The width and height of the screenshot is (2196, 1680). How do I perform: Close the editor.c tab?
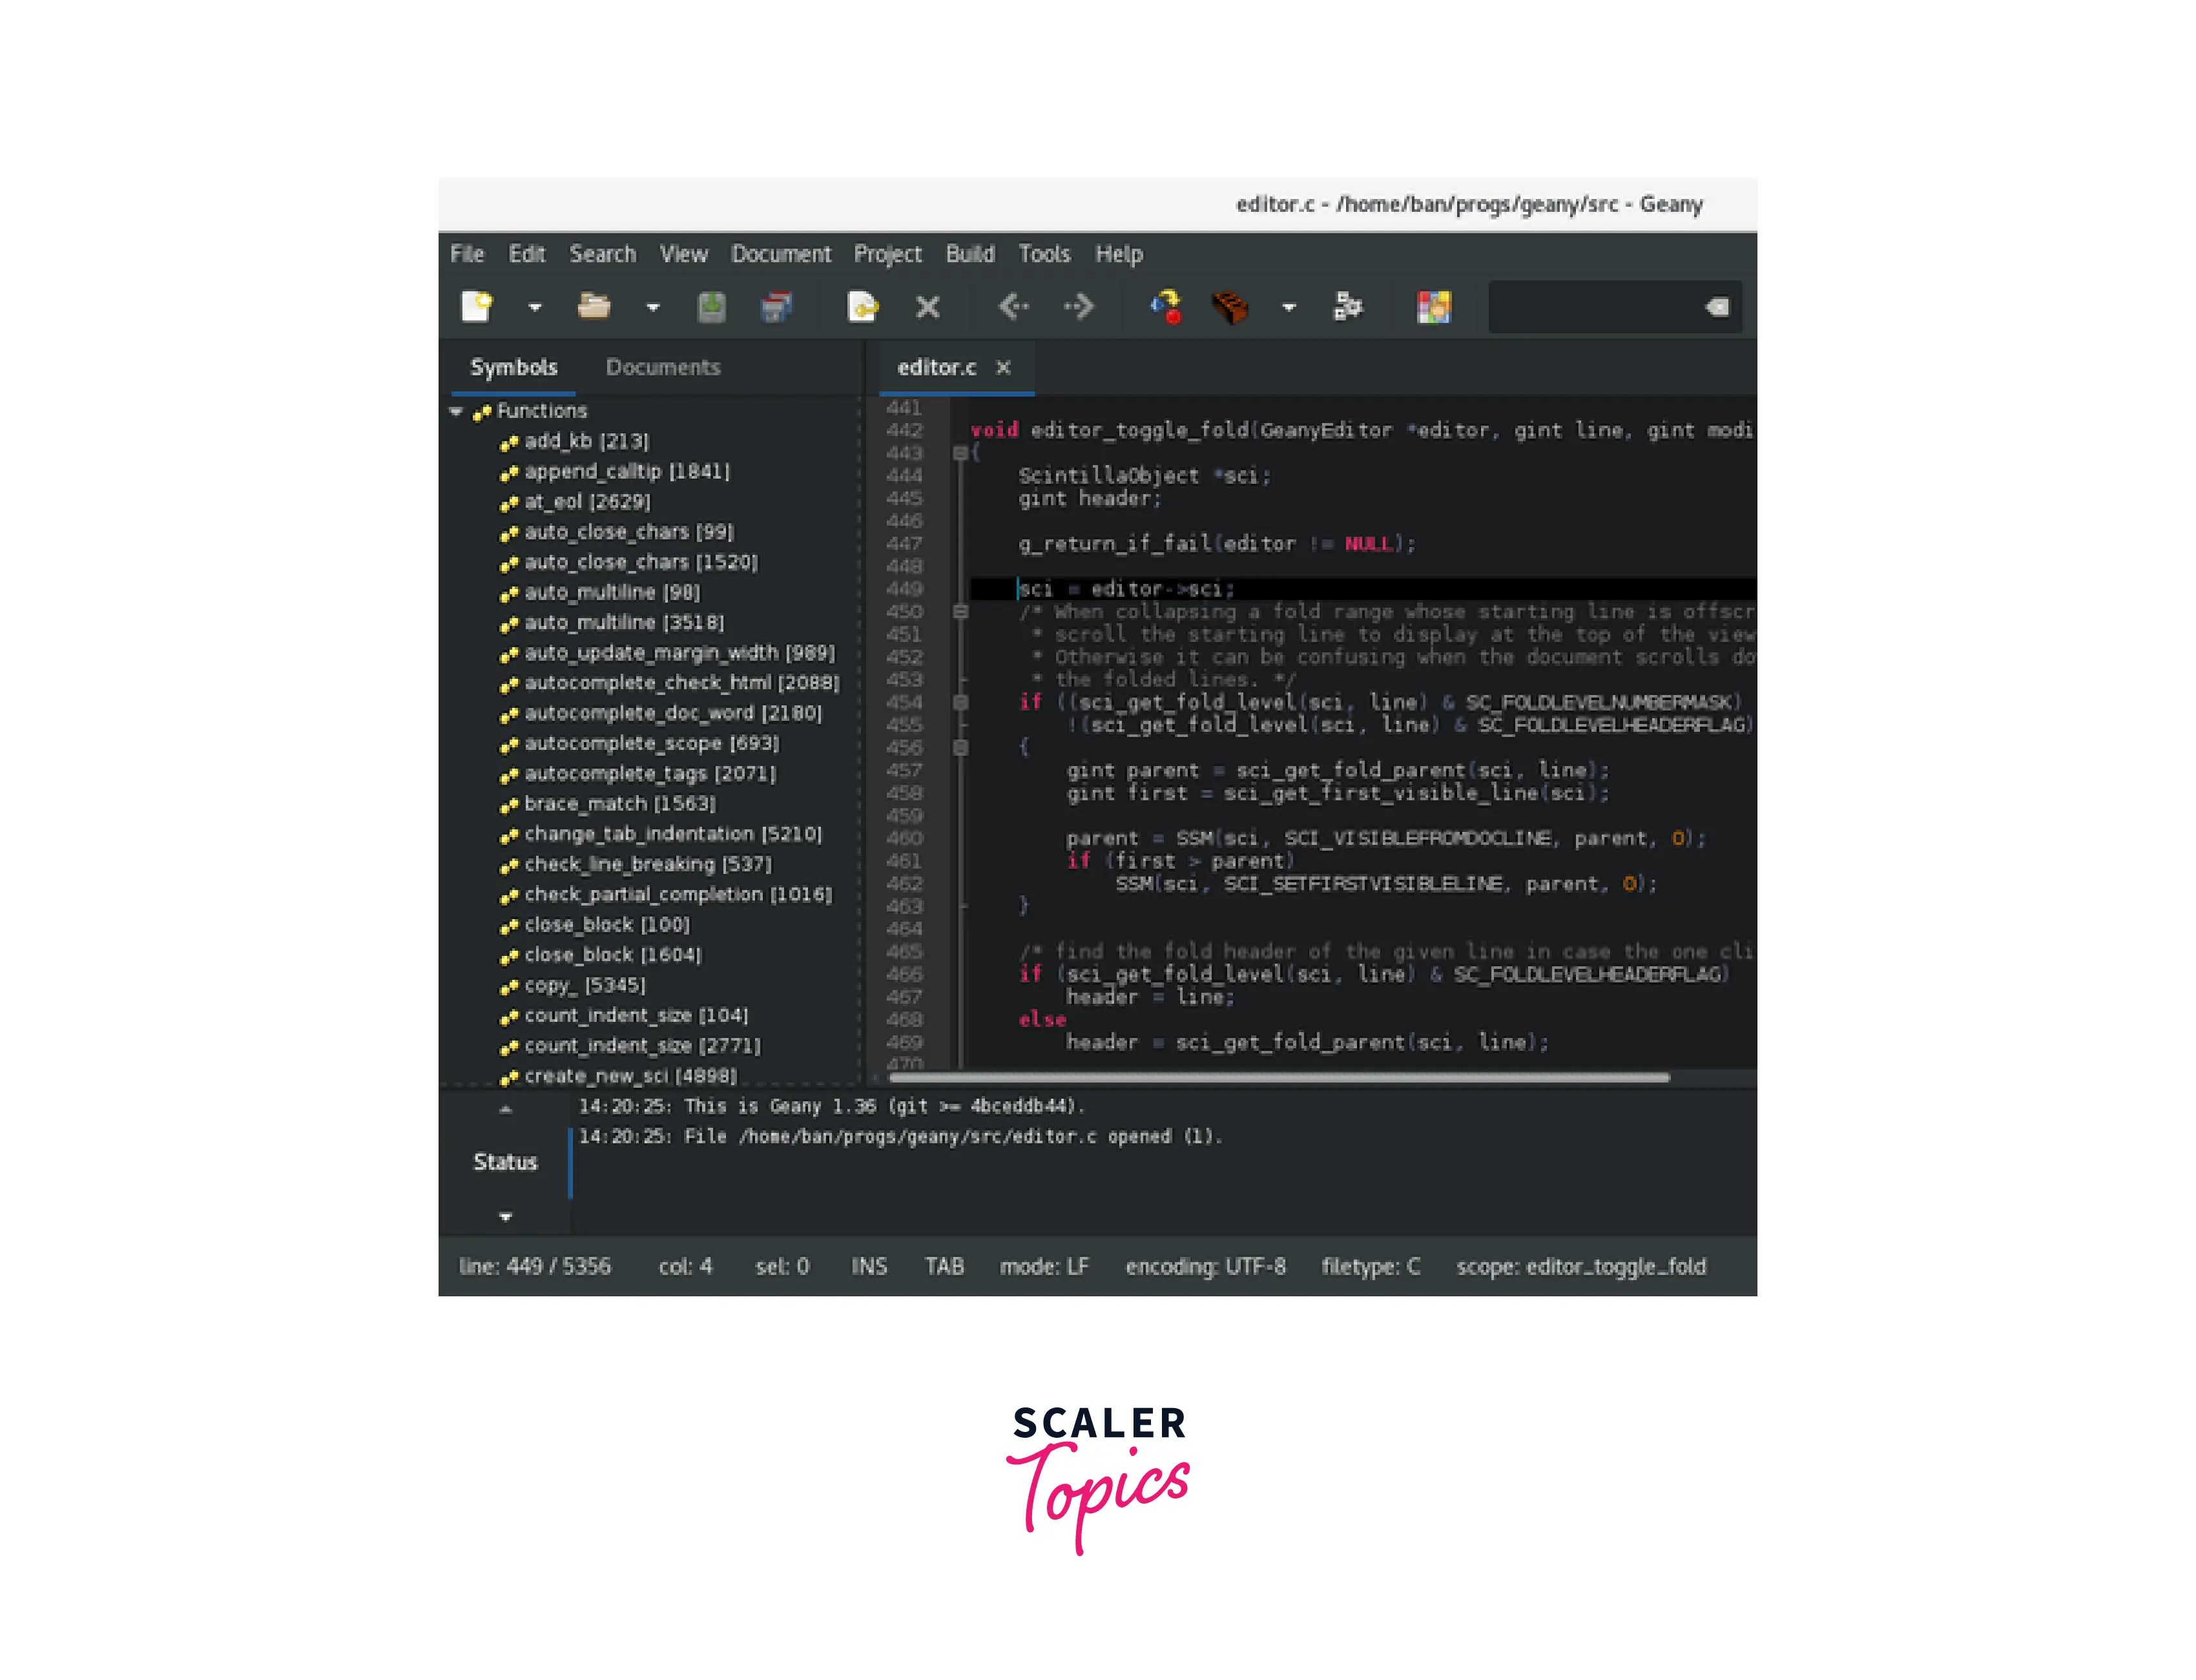[x=1003, y=368]
